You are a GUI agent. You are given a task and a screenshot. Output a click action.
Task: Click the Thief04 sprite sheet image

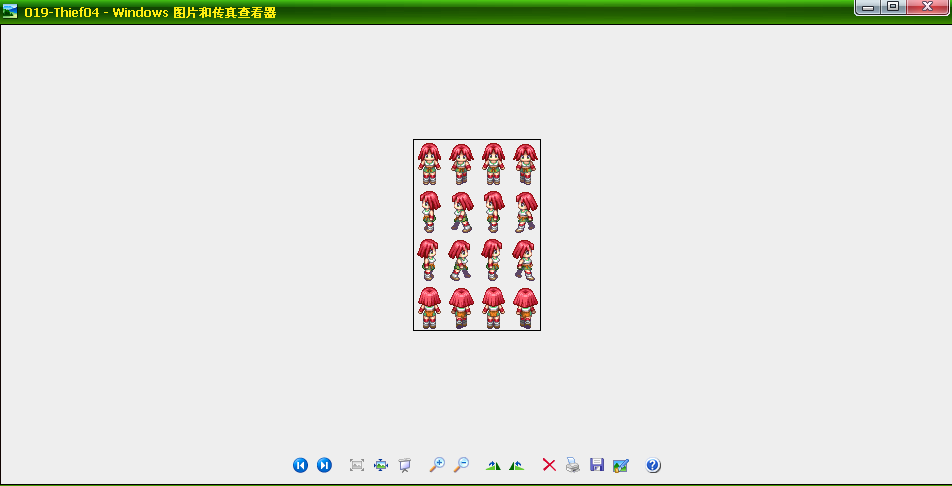[x=477, y=235]
